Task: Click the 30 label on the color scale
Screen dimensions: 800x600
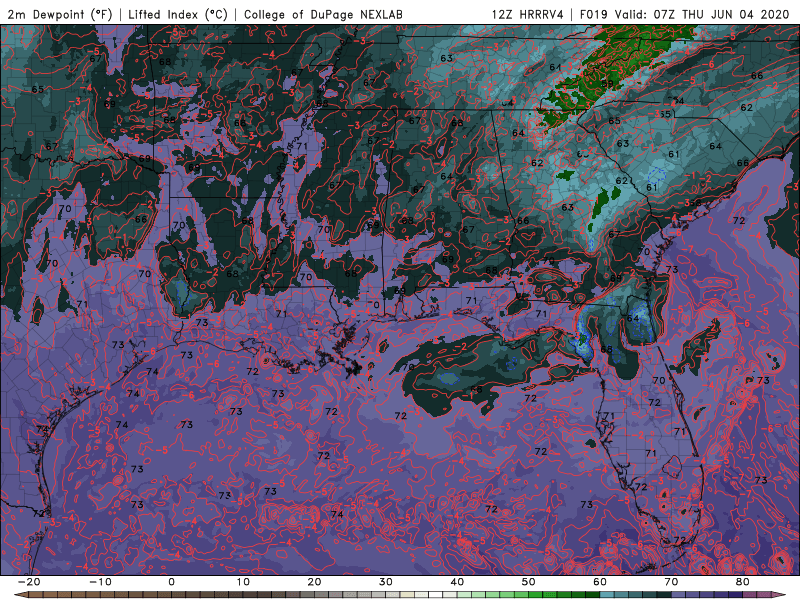Action: 386,582
